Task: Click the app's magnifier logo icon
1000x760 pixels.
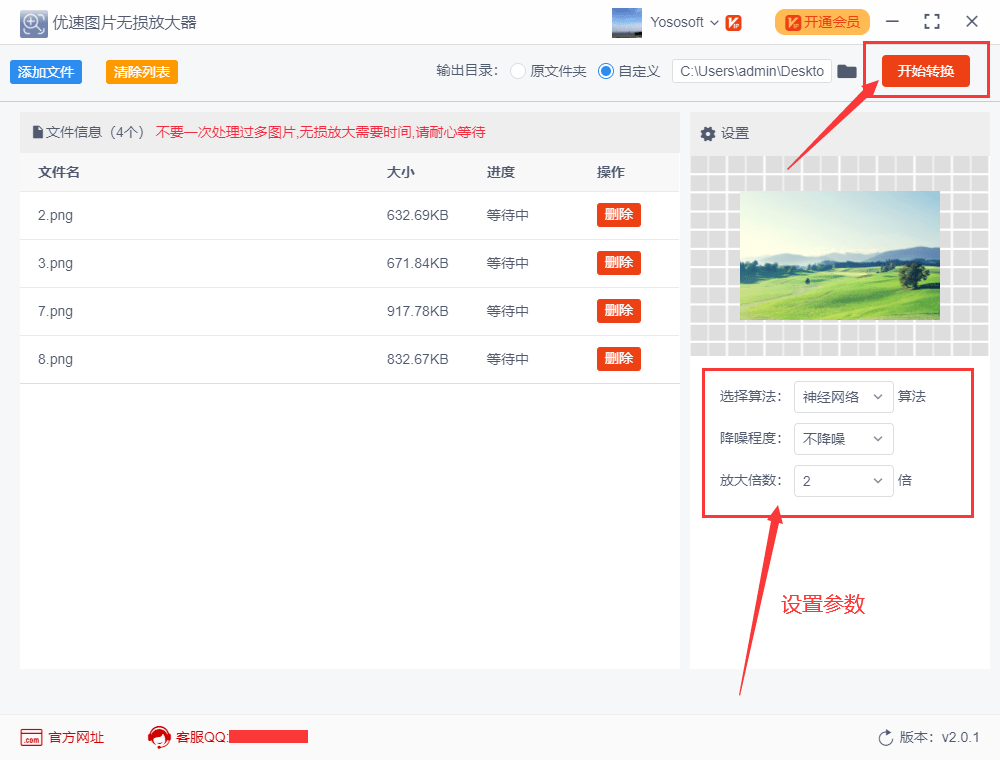Action: (x=32, y=22)
